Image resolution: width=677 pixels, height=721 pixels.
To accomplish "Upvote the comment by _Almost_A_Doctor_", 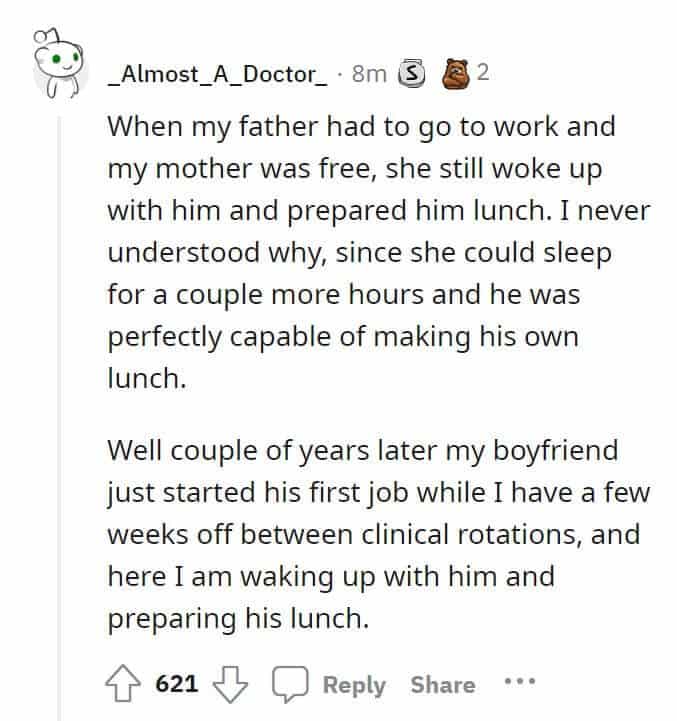I will click(123, 684).
